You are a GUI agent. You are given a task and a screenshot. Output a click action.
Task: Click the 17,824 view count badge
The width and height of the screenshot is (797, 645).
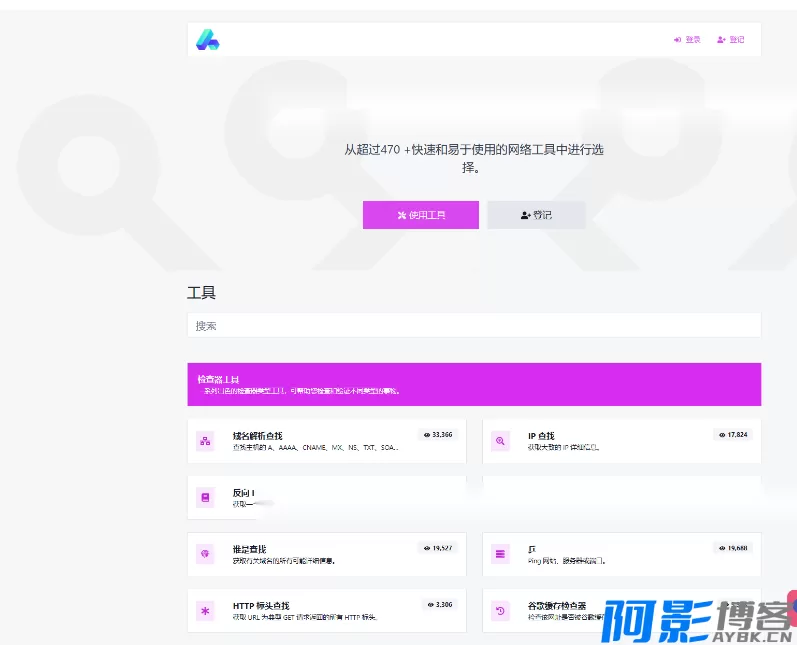click(x=733, y=435)
